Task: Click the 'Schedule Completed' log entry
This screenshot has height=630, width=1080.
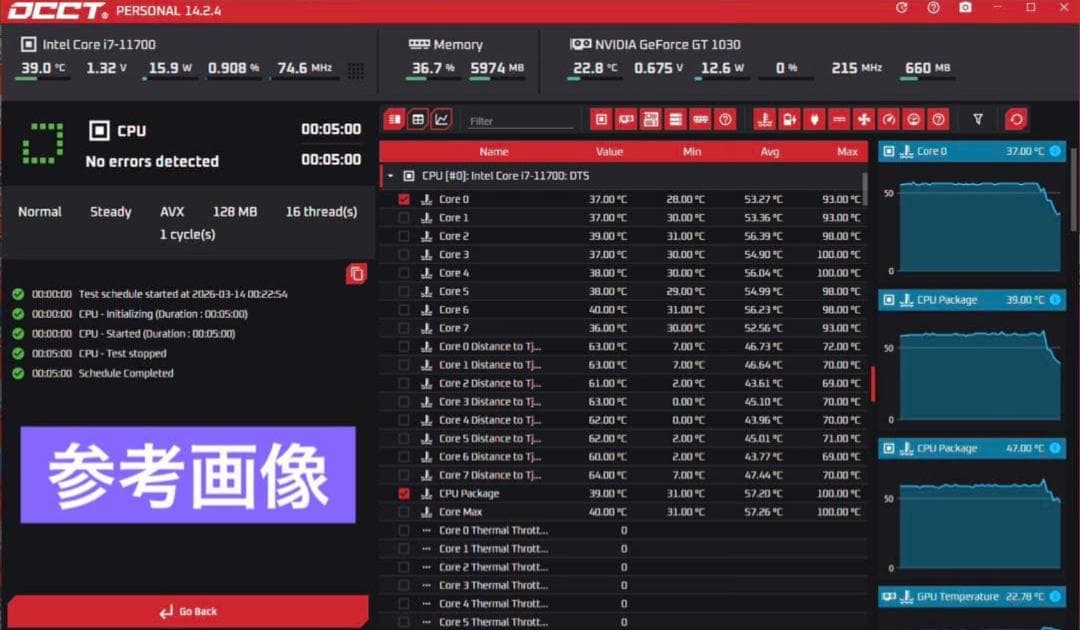Action: 126,373
